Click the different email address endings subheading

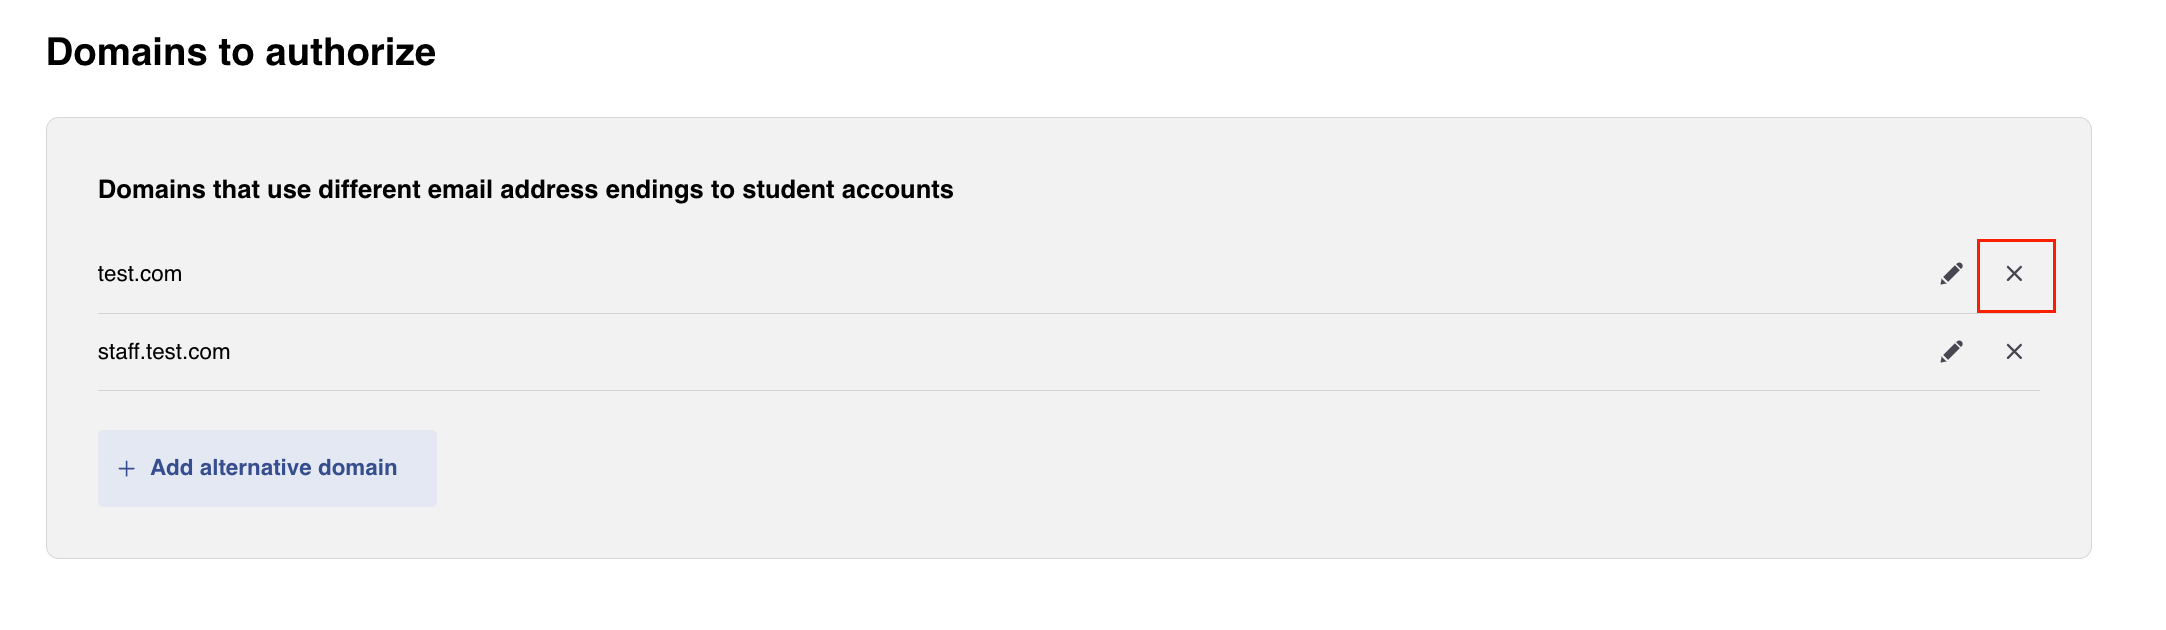525,190
